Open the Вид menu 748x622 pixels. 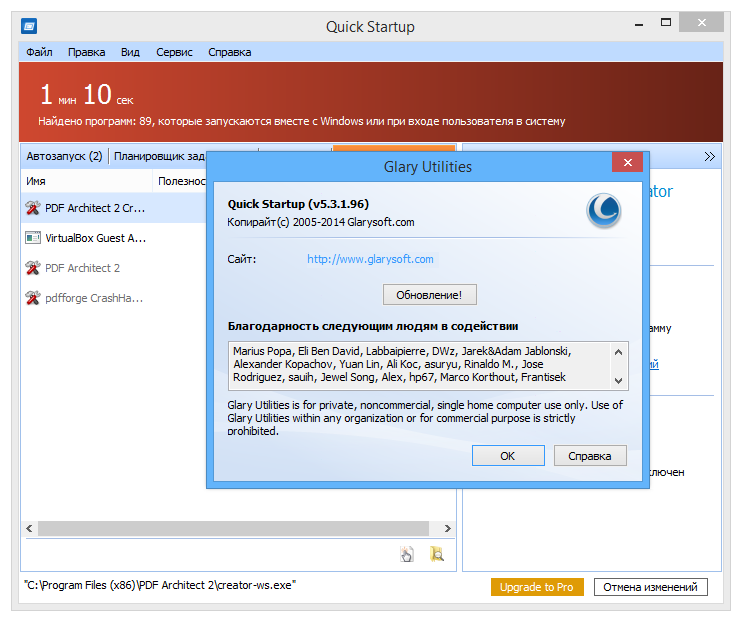130,52
